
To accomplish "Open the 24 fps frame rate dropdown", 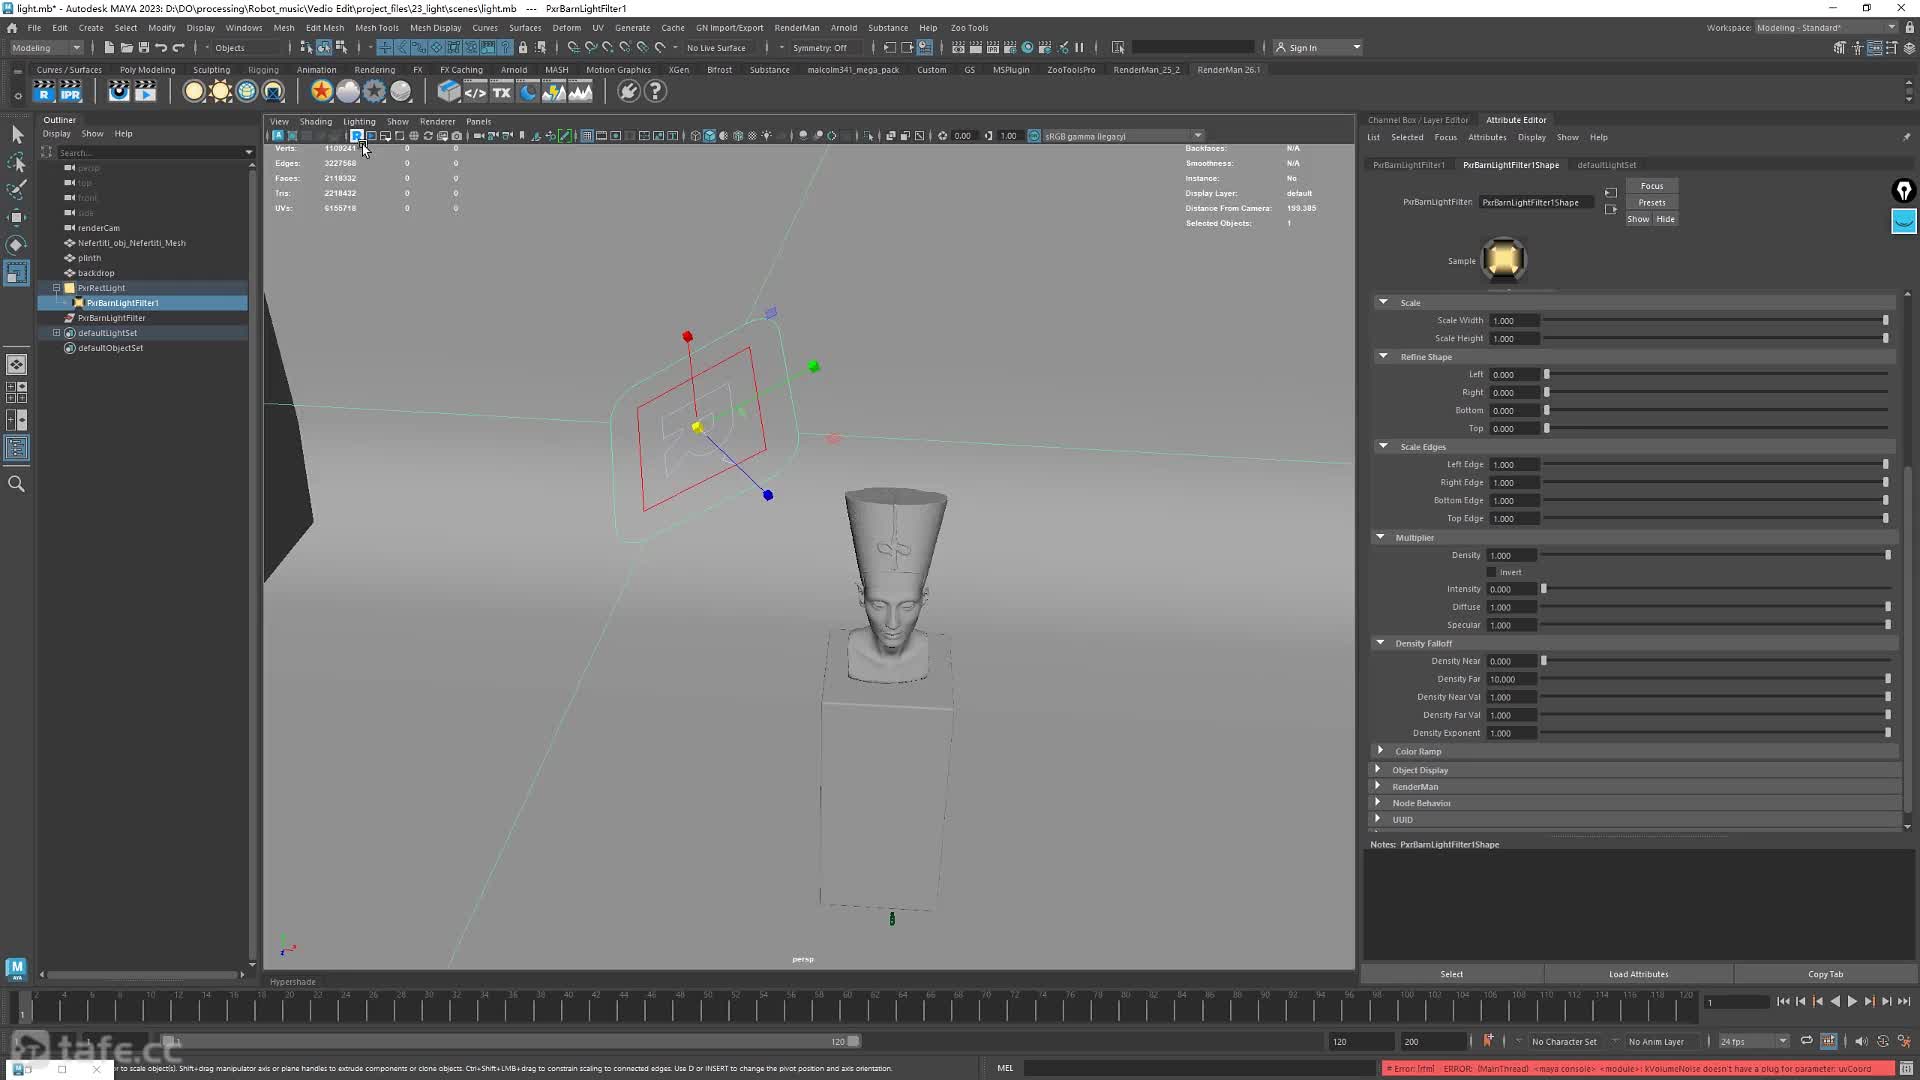I will (1753, 1041).
